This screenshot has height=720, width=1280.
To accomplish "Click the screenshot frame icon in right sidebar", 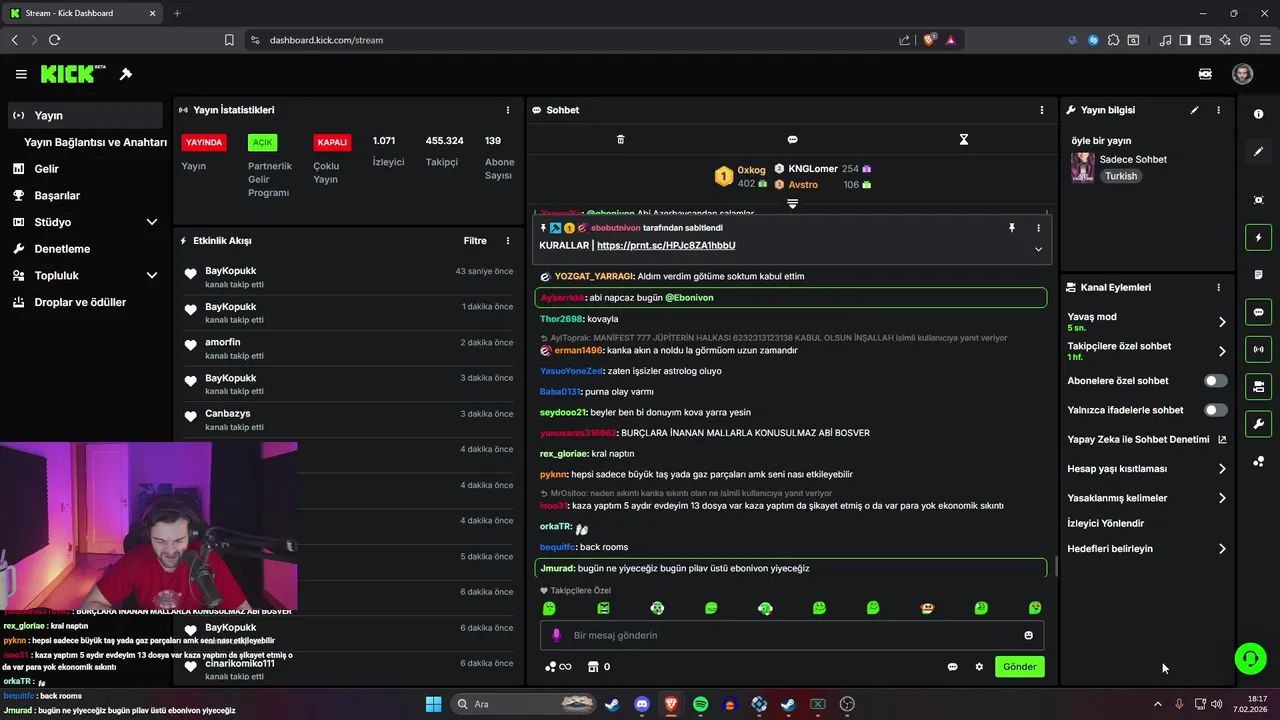I will [x=1258, y=200].
